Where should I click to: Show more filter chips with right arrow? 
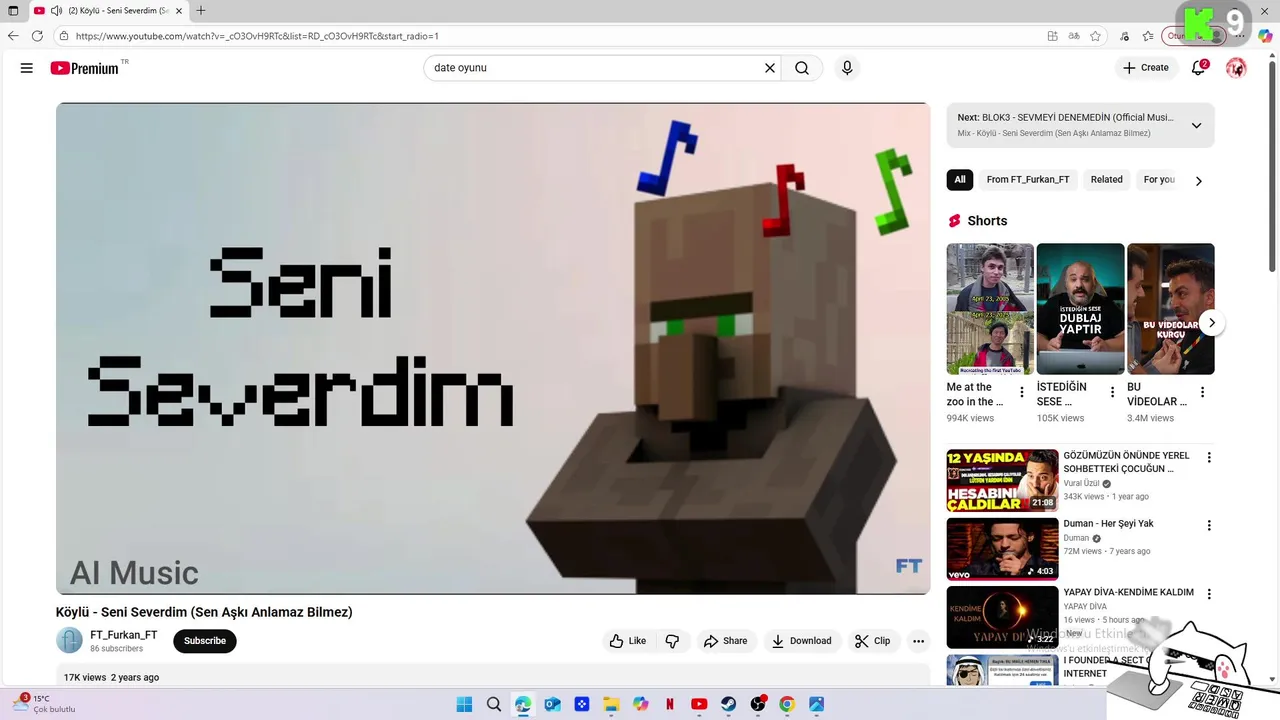[1198, 181]
